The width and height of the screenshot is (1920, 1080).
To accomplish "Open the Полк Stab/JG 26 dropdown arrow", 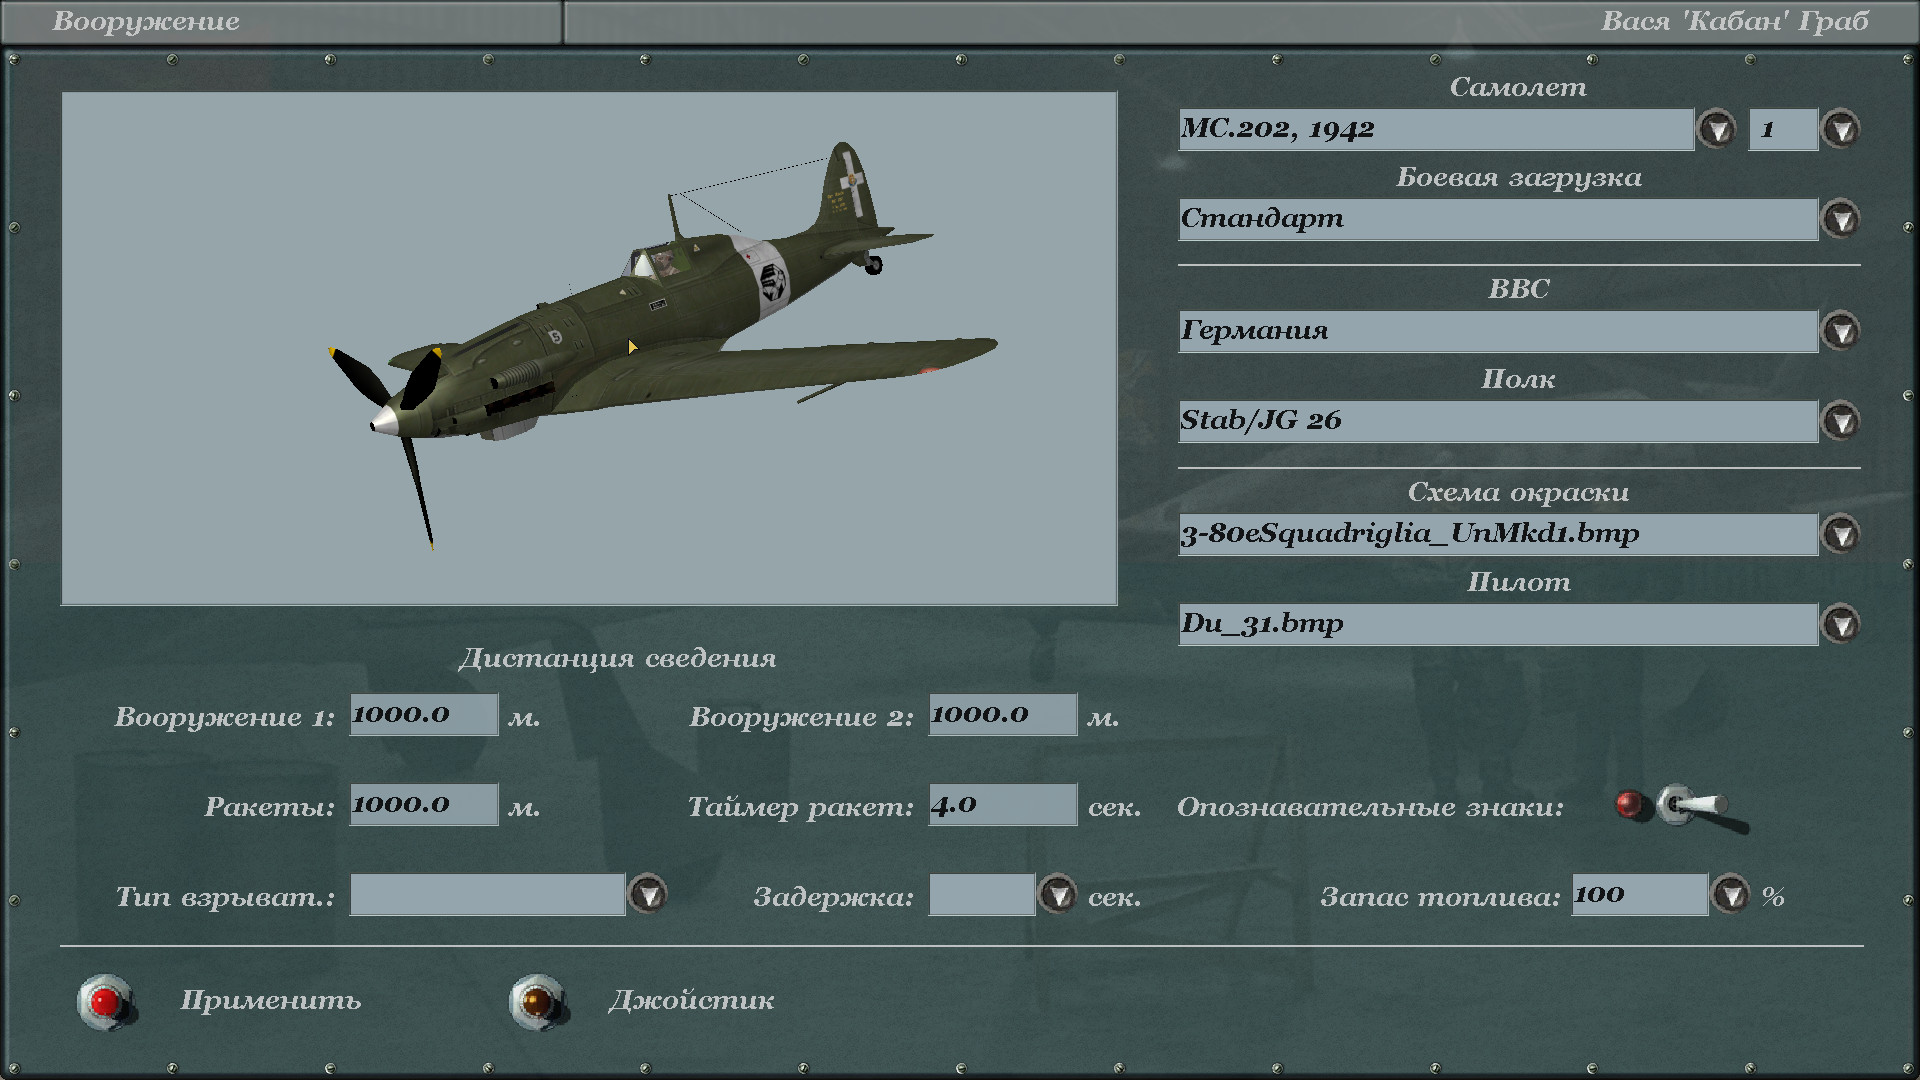I will point(1841,421).
